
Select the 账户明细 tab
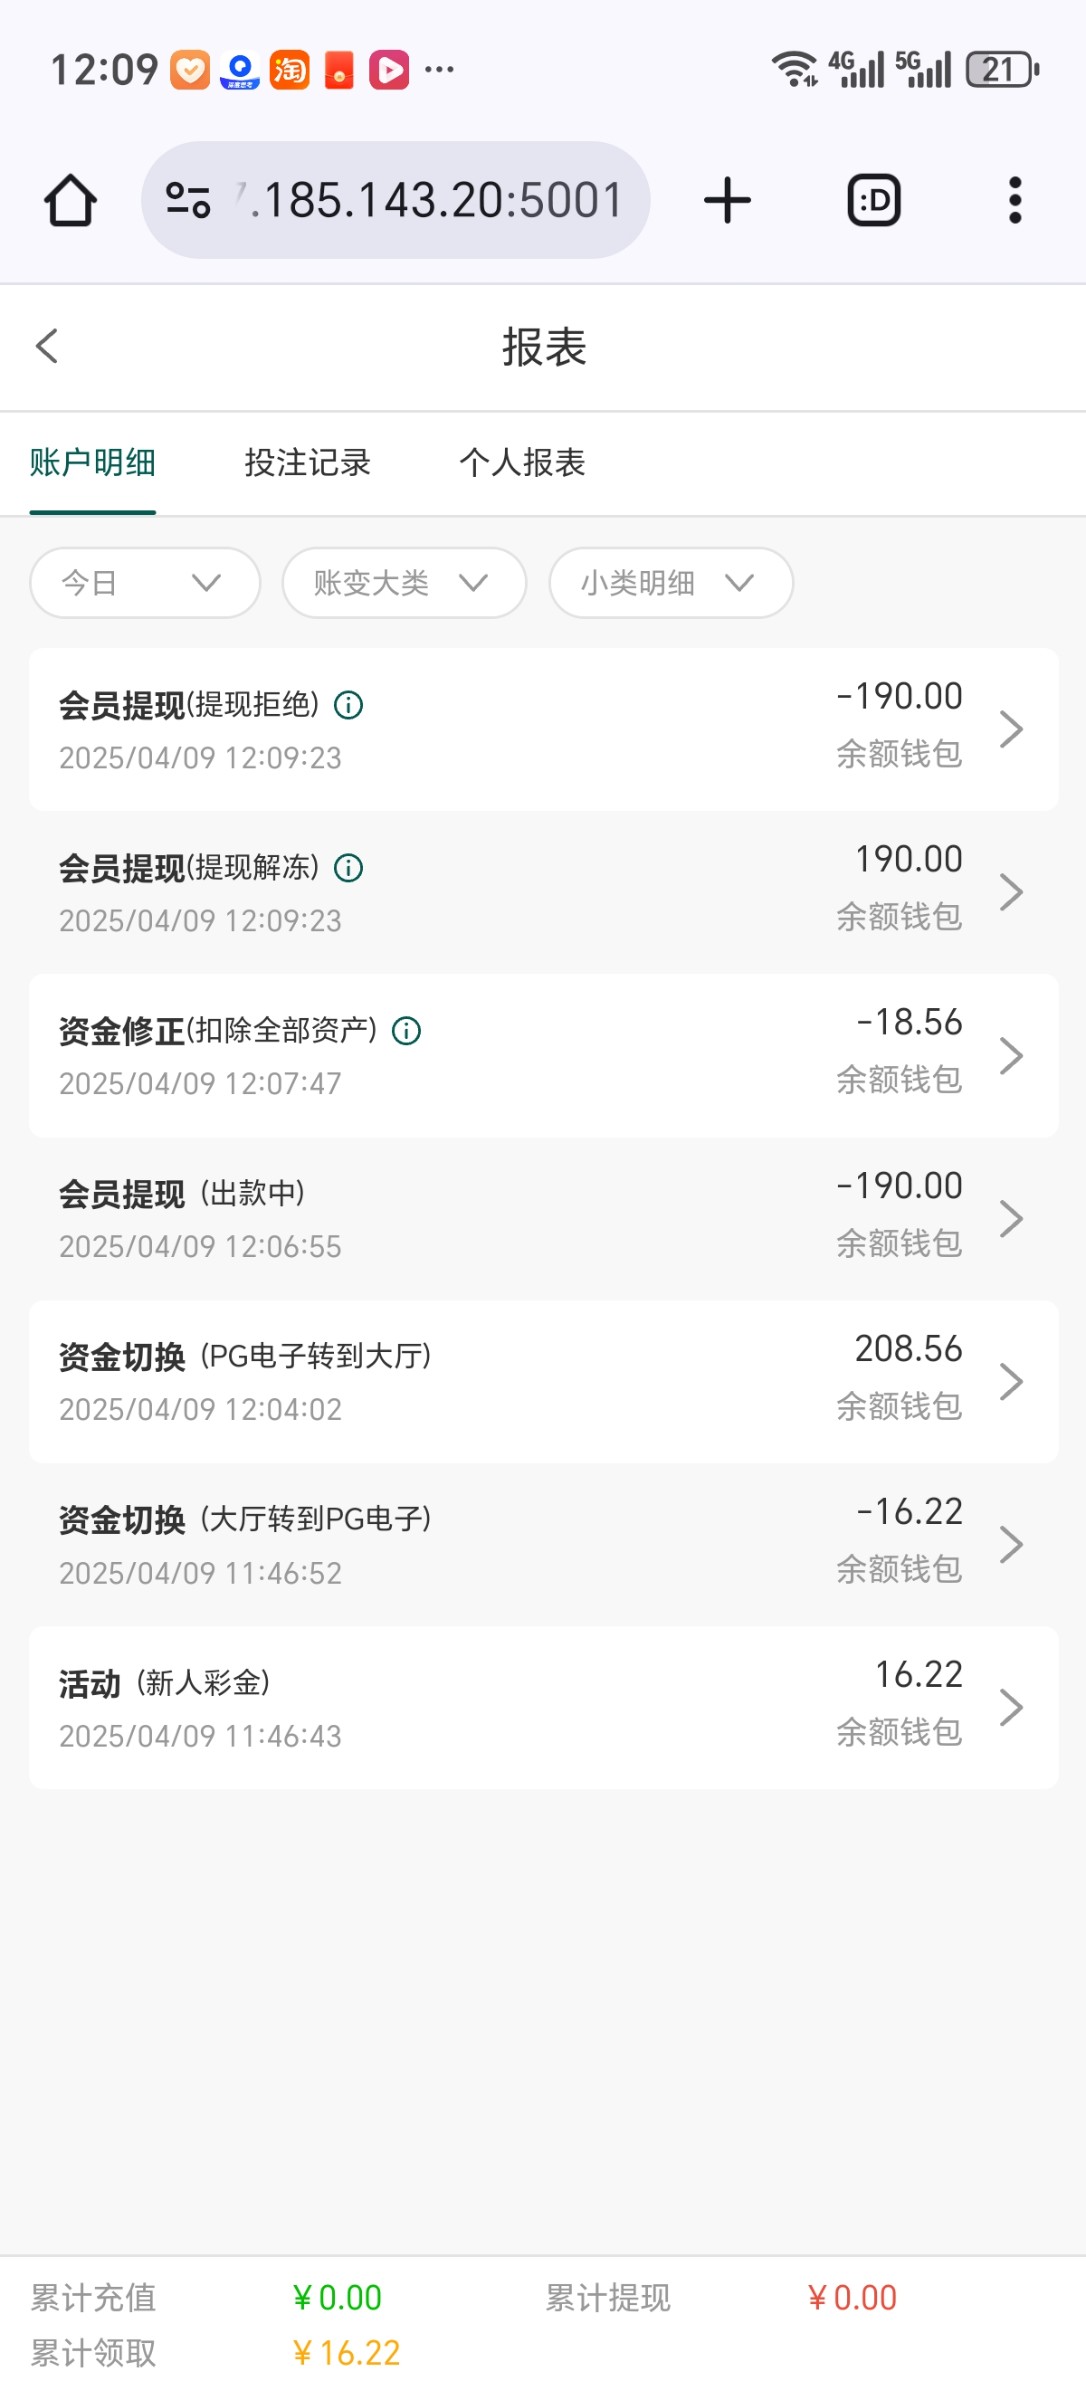click(92, 463)
